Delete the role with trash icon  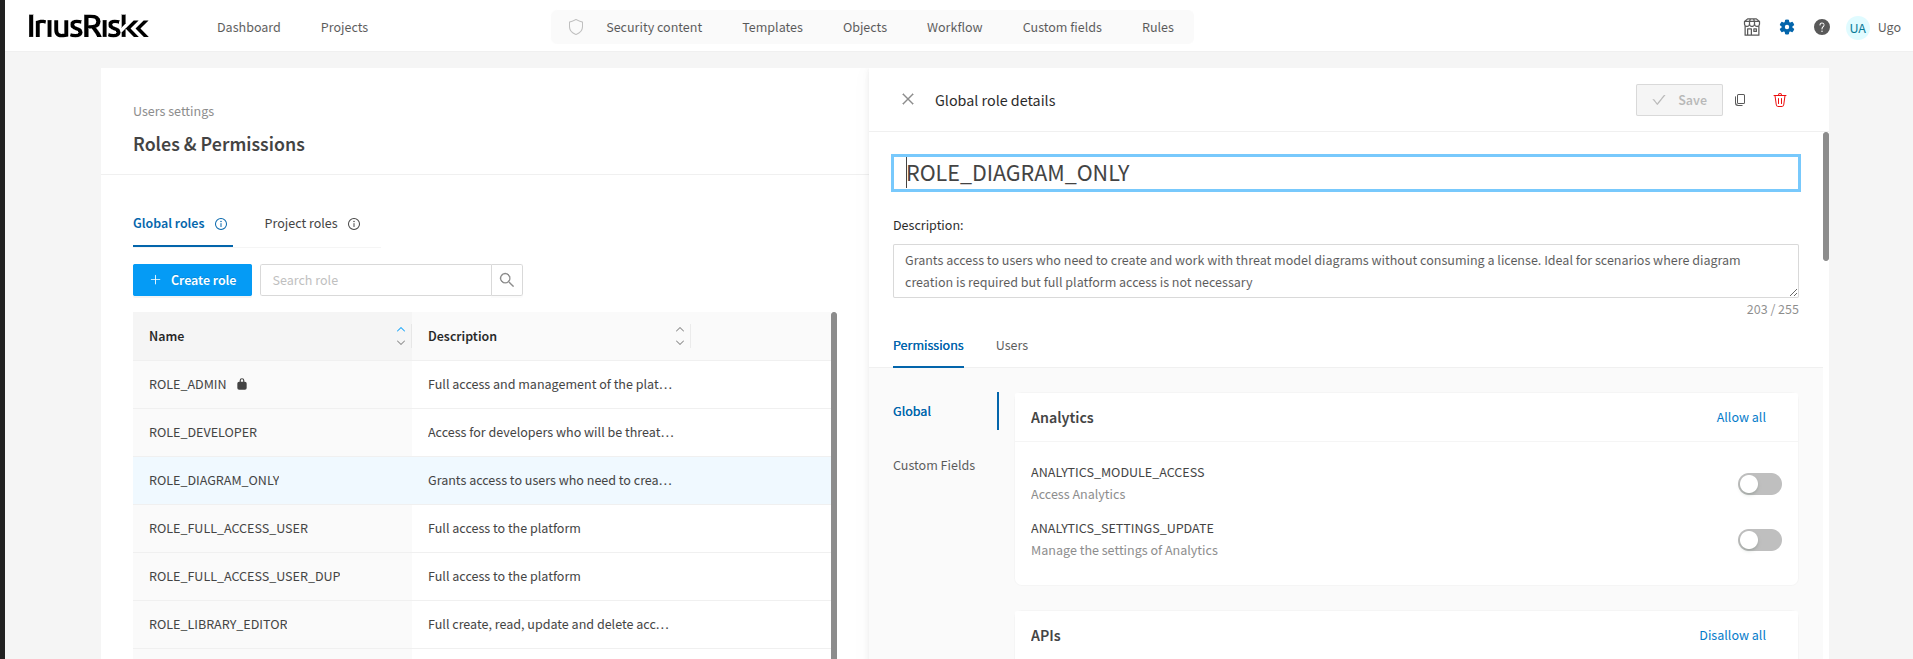[1780, 100]
